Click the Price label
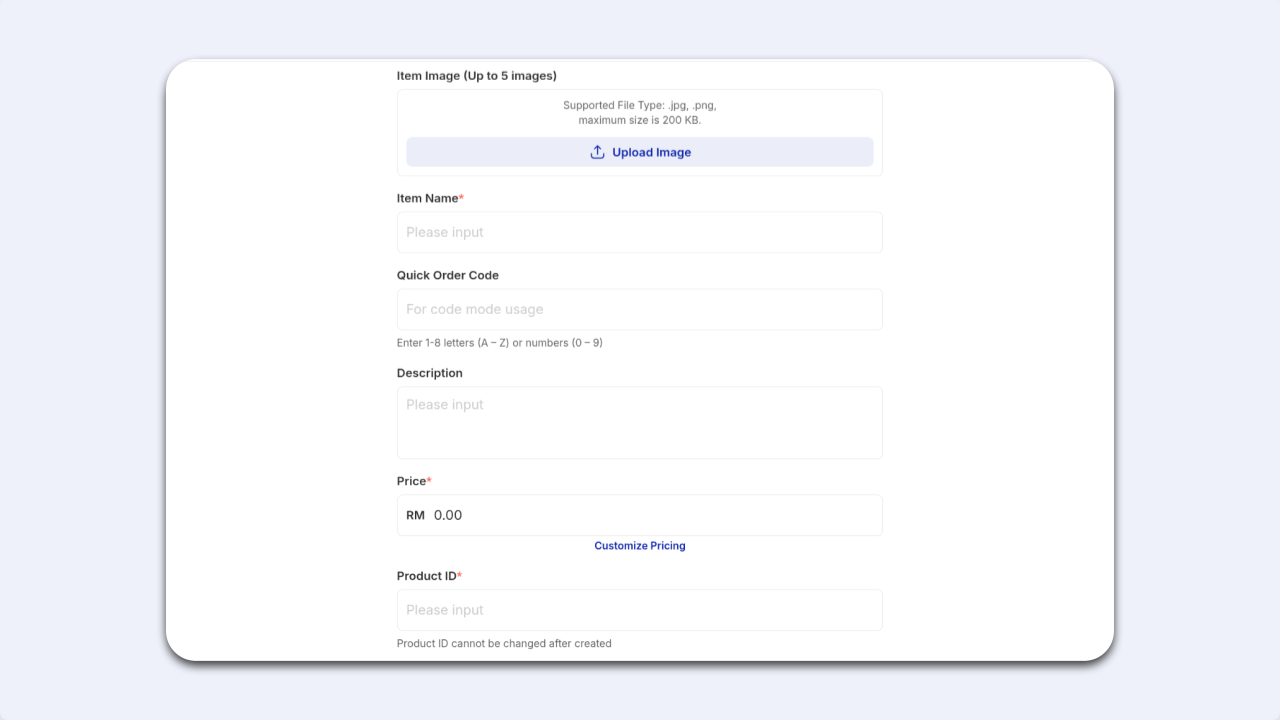The height and width of the screenshot is (720, 1280). (411, 481)
